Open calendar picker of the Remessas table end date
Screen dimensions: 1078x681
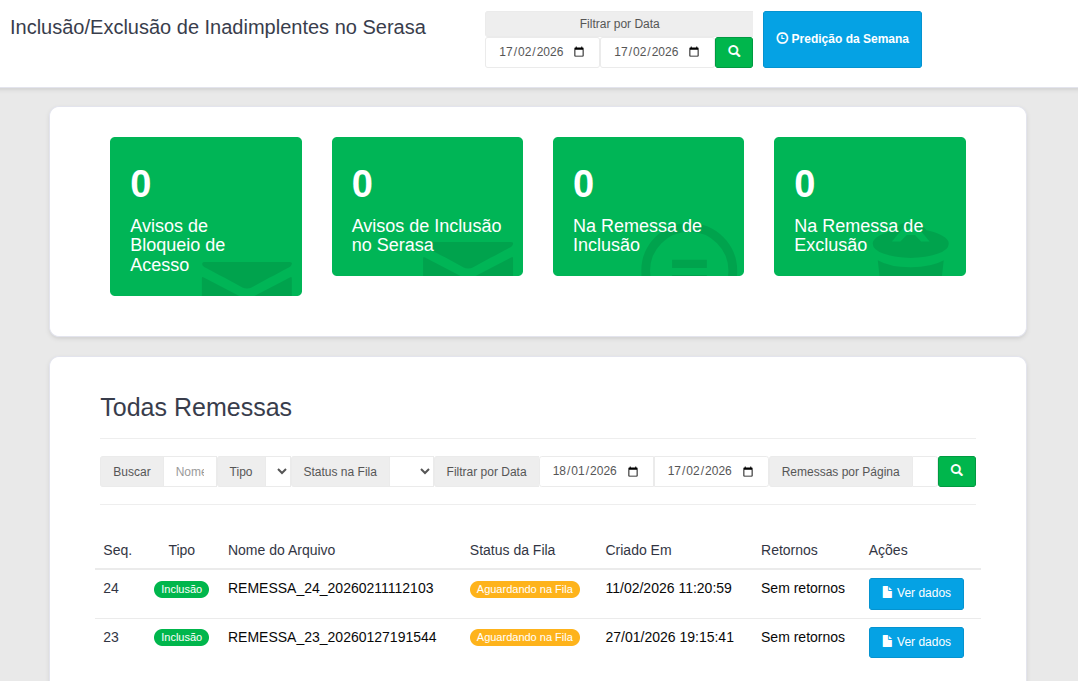coord(748,472)
